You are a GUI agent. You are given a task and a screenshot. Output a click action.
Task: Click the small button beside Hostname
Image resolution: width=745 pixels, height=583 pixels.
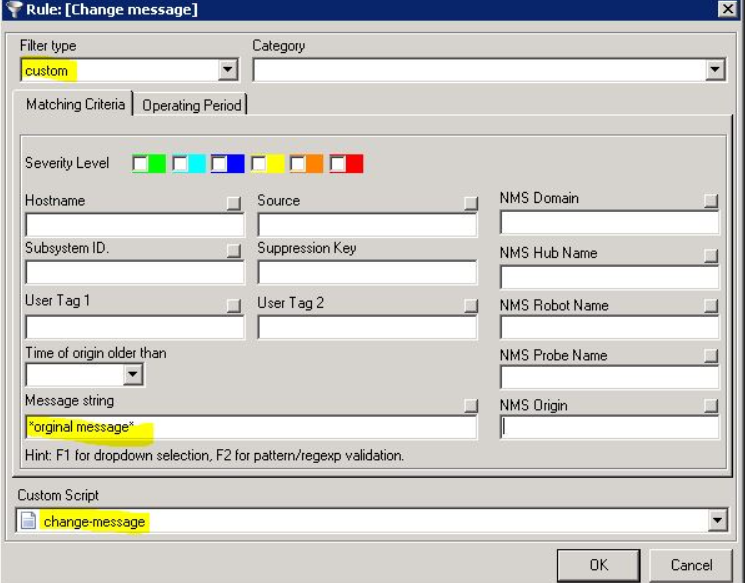234,203
